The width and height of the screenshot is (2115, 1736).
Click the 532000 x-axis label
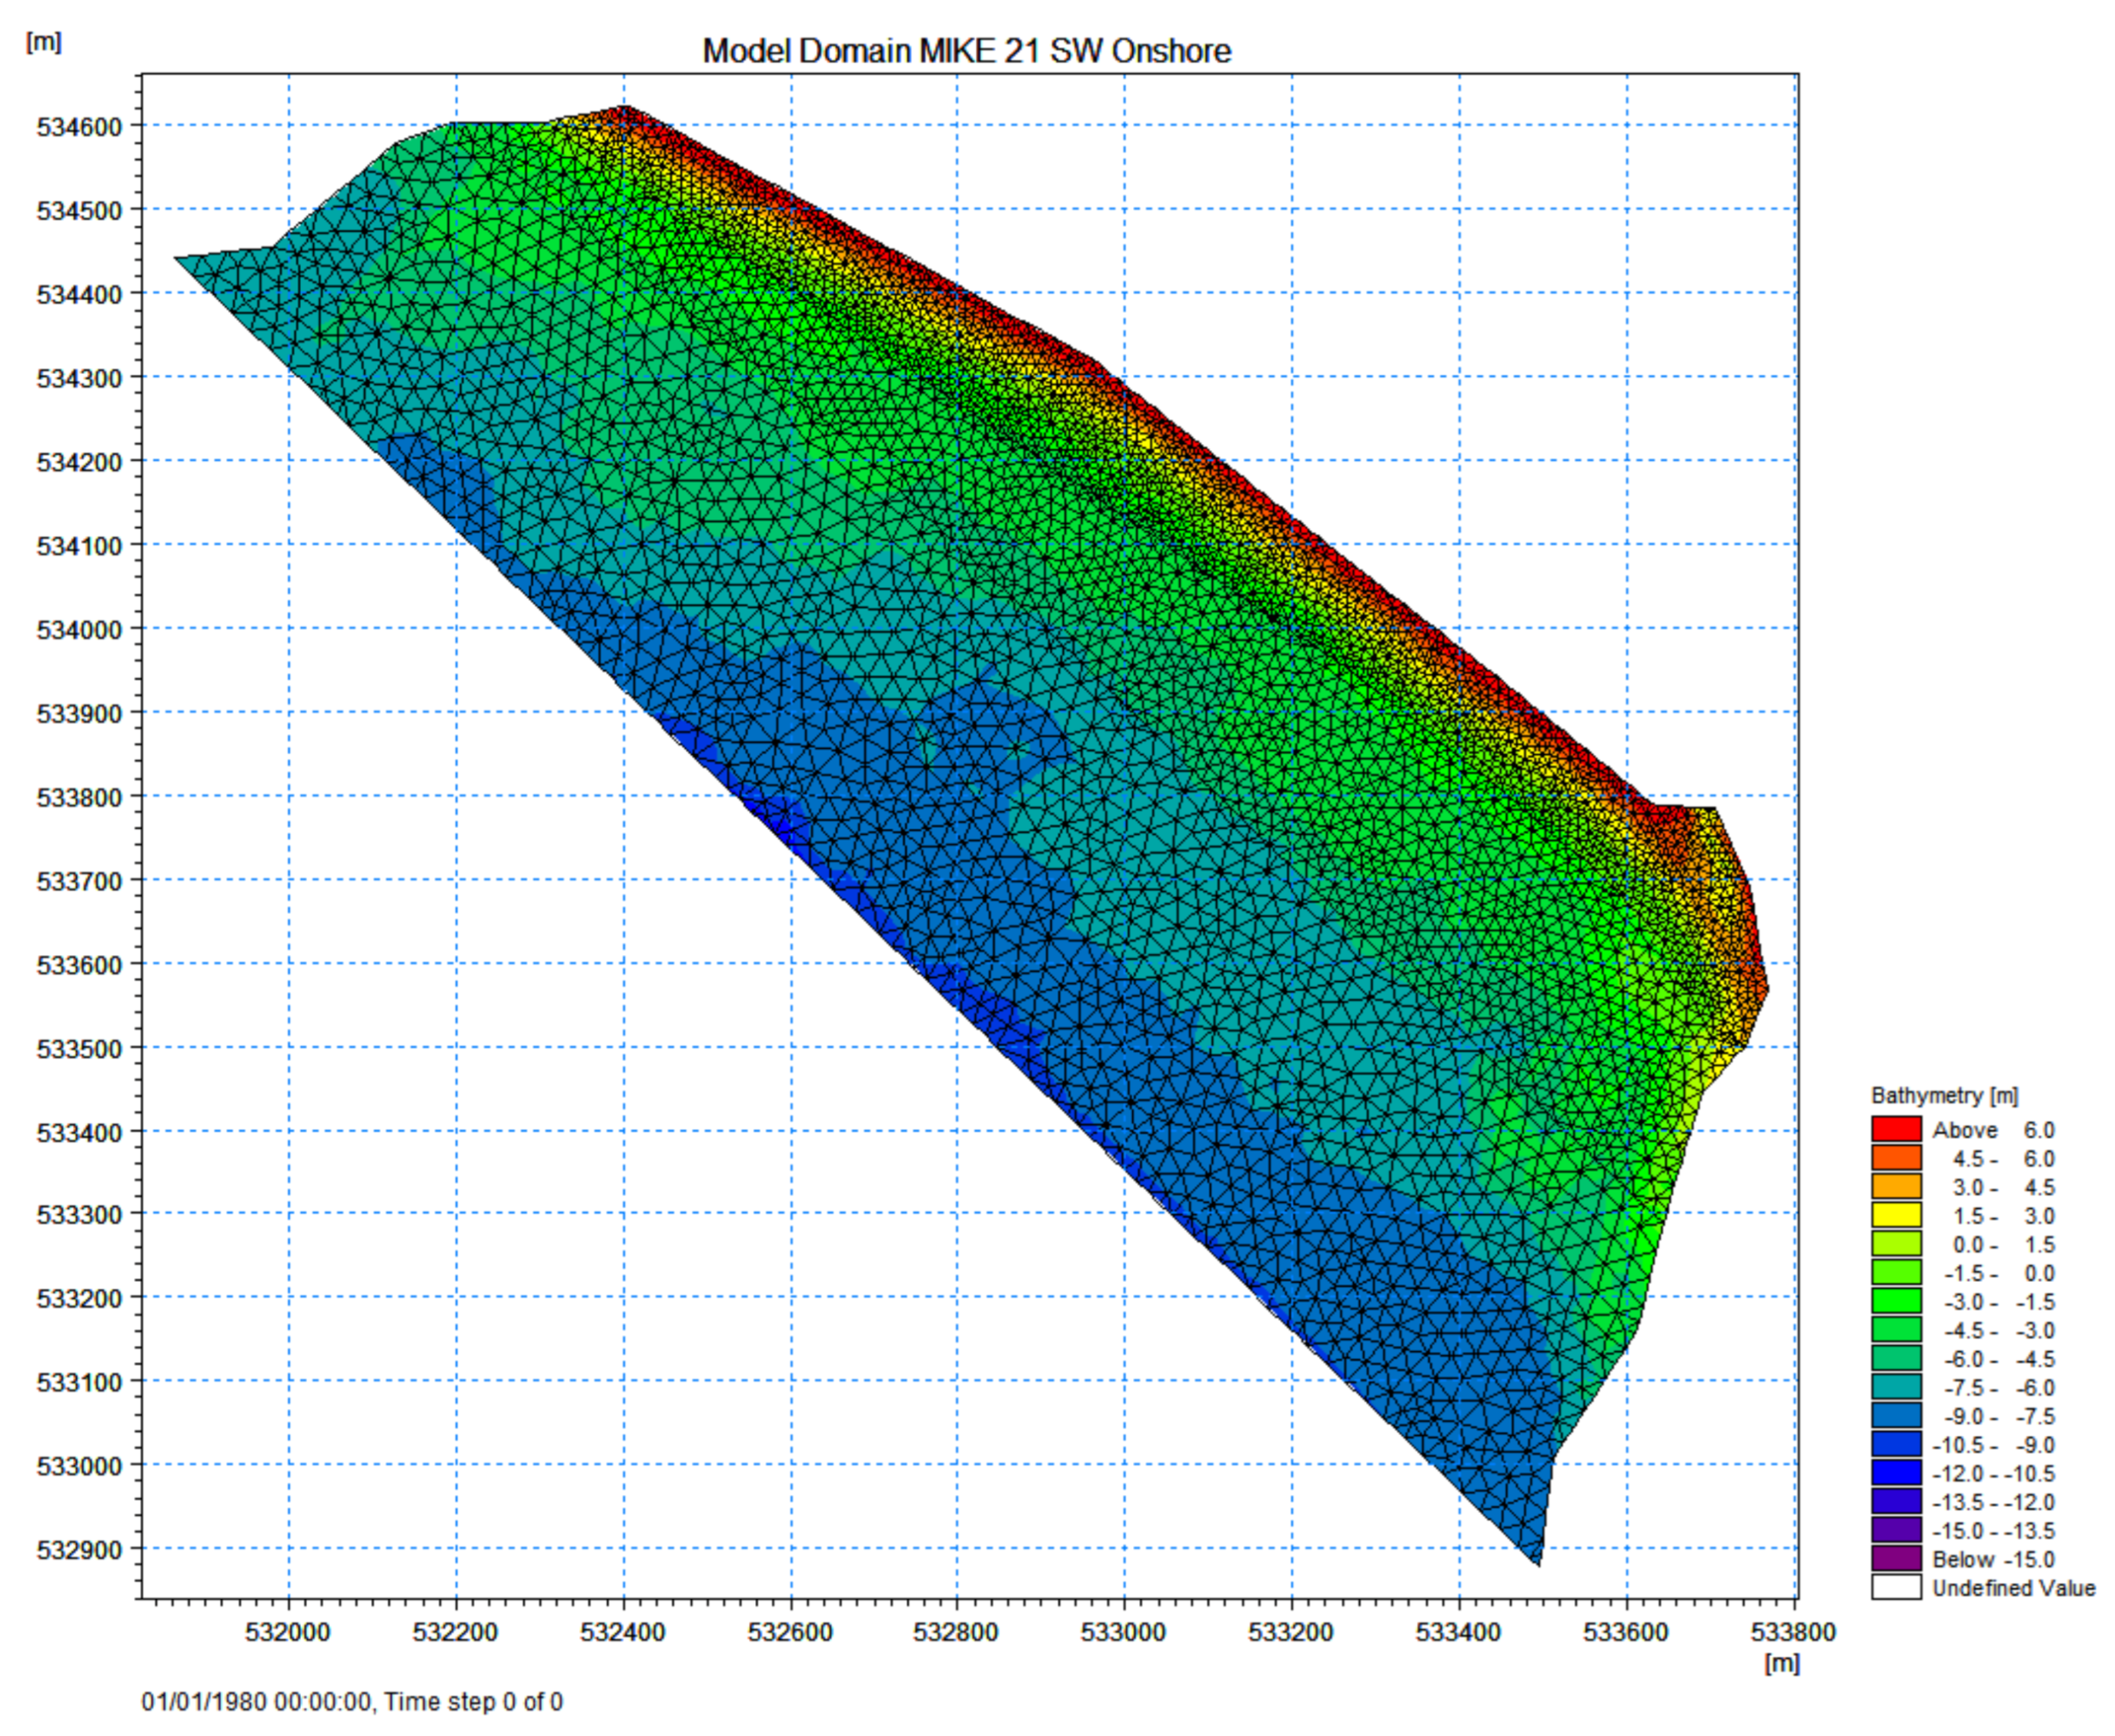pyautogui.click(x=287, y=1632)
